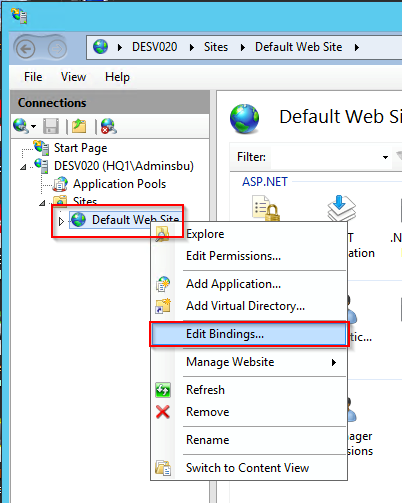The image size is (402, 503).
Task: Click the Forward navigation arrow button
Action: tap(57, 49)
